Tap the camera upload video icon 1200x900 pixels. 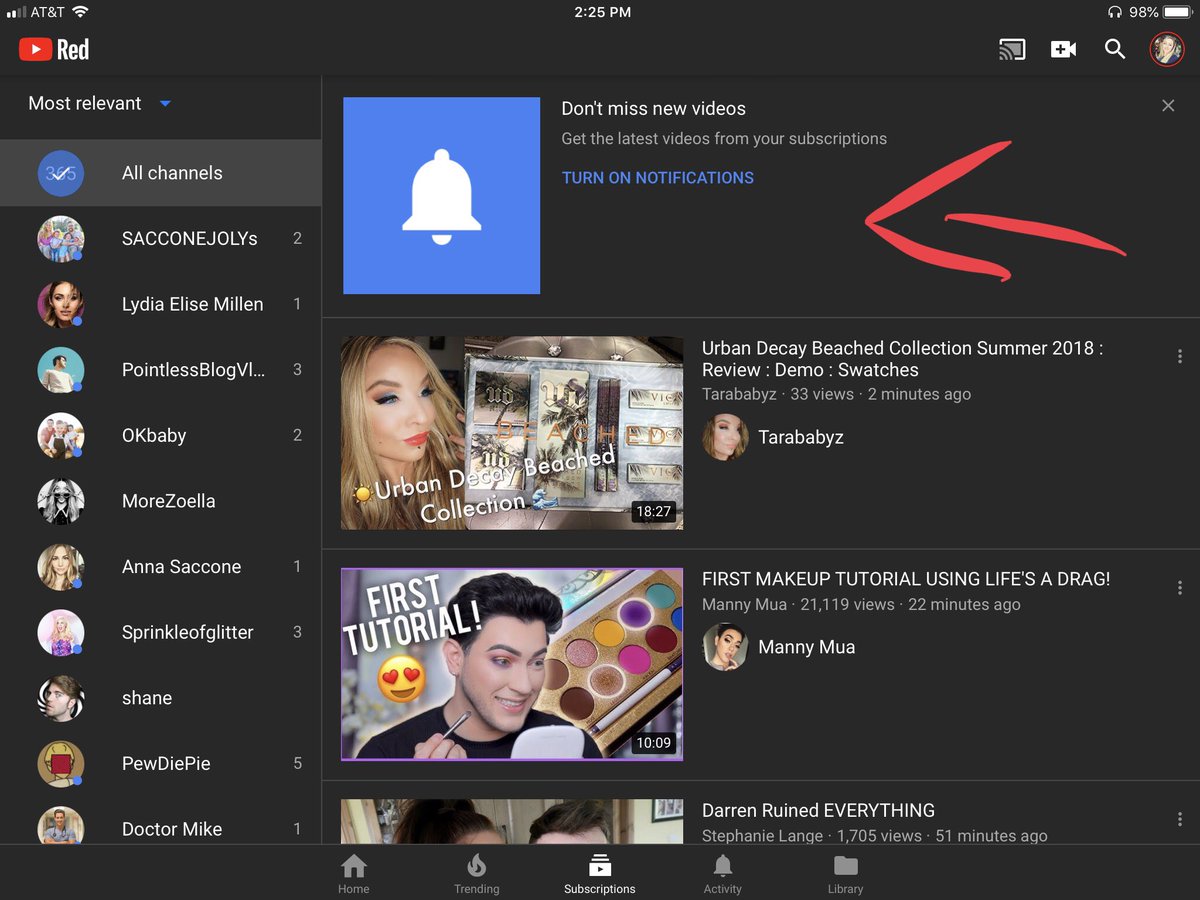[x=1063, y=49]
